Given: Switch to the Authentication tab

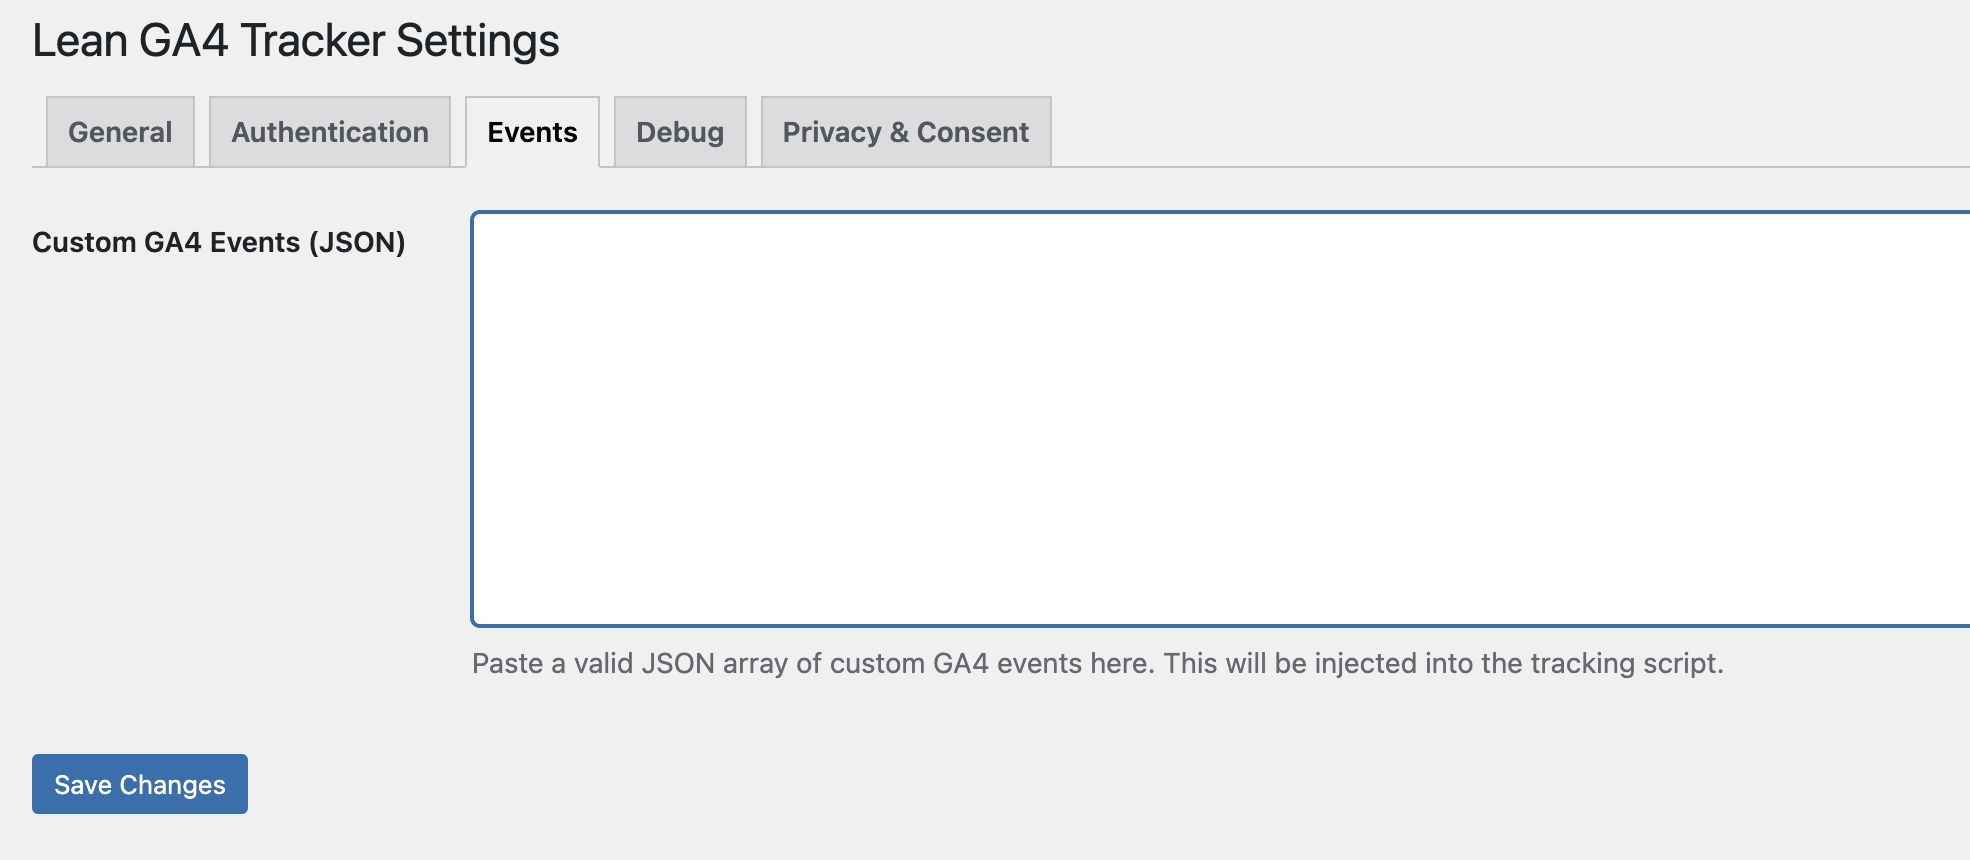Looking at the screenshot, I should 330,132.
